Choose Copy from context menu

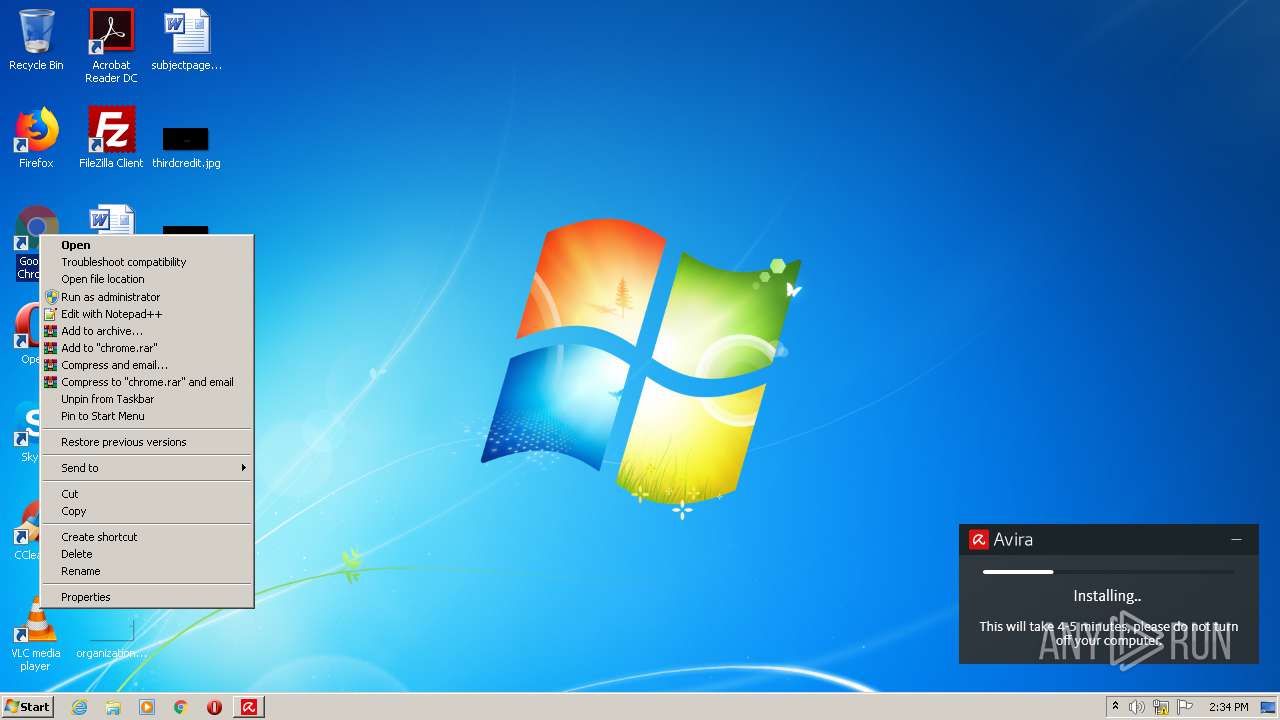(147, 511)
